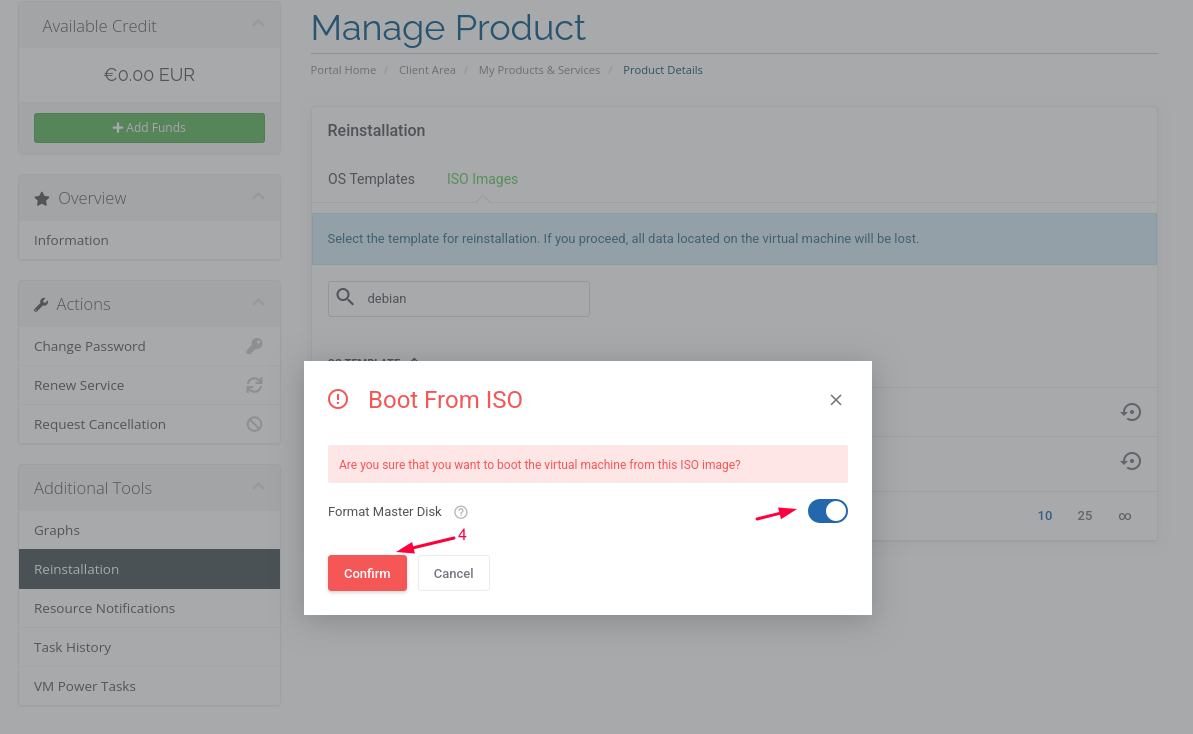Collapse the Available Credit panel

(258, 25)
